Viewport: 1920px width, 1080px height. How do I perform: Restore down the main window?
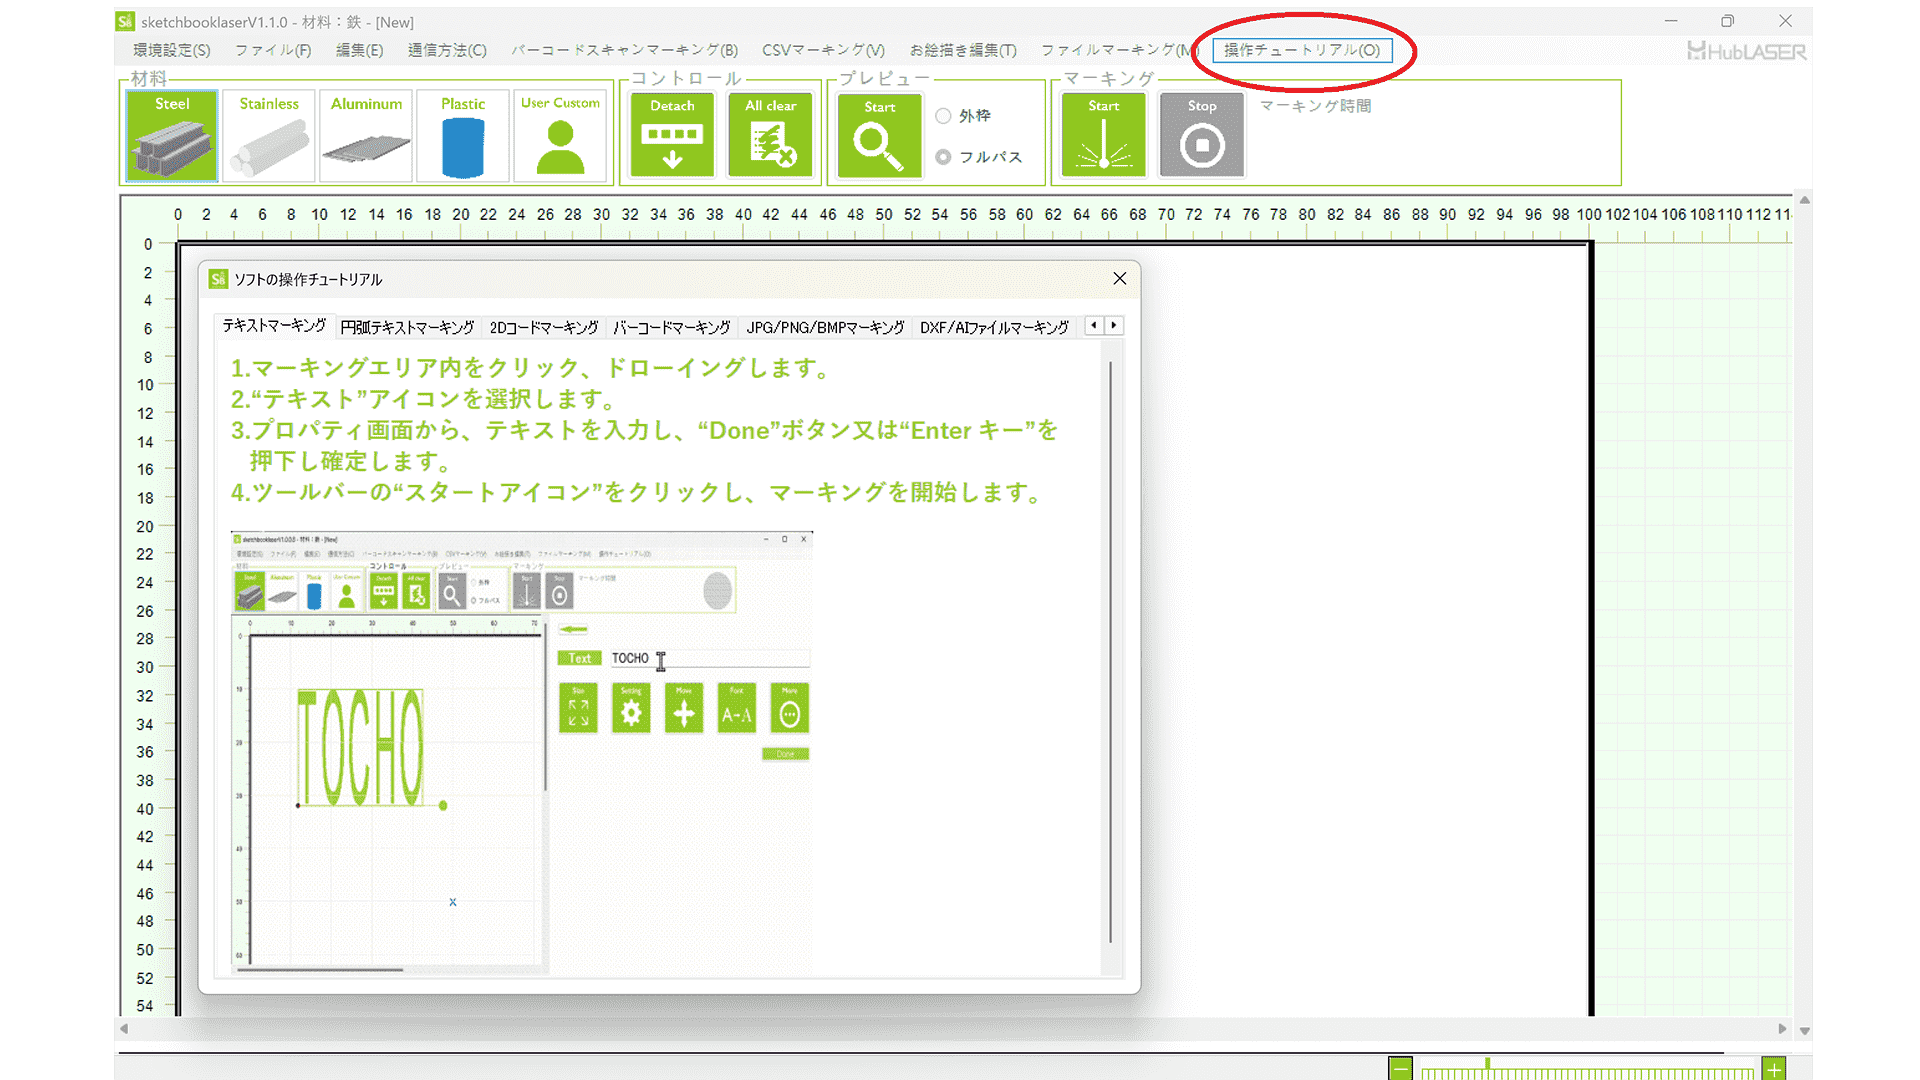coord(1728,21)
